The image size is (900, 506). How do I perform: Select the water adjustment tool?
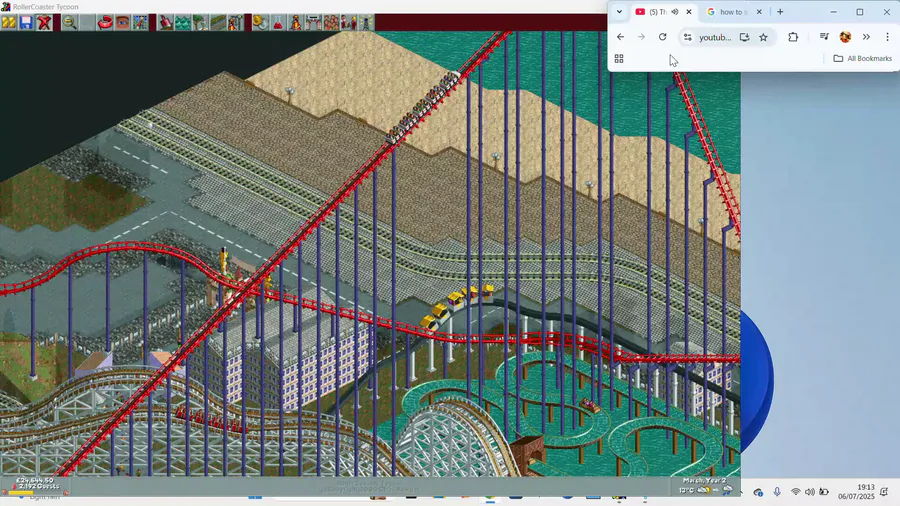pyautogui.click(x=183, y=22)
